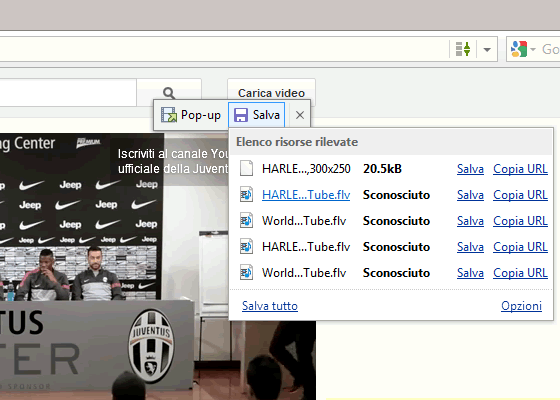Image resolution: width=560 pixels, height=400 pixels.
Task: Open the underlined HARLE...Tube.flv link
Action: 306,195
